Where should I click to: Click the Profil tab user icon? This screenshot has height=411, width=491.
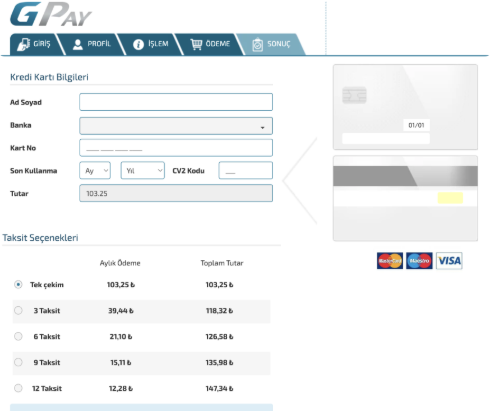(78, 44)
